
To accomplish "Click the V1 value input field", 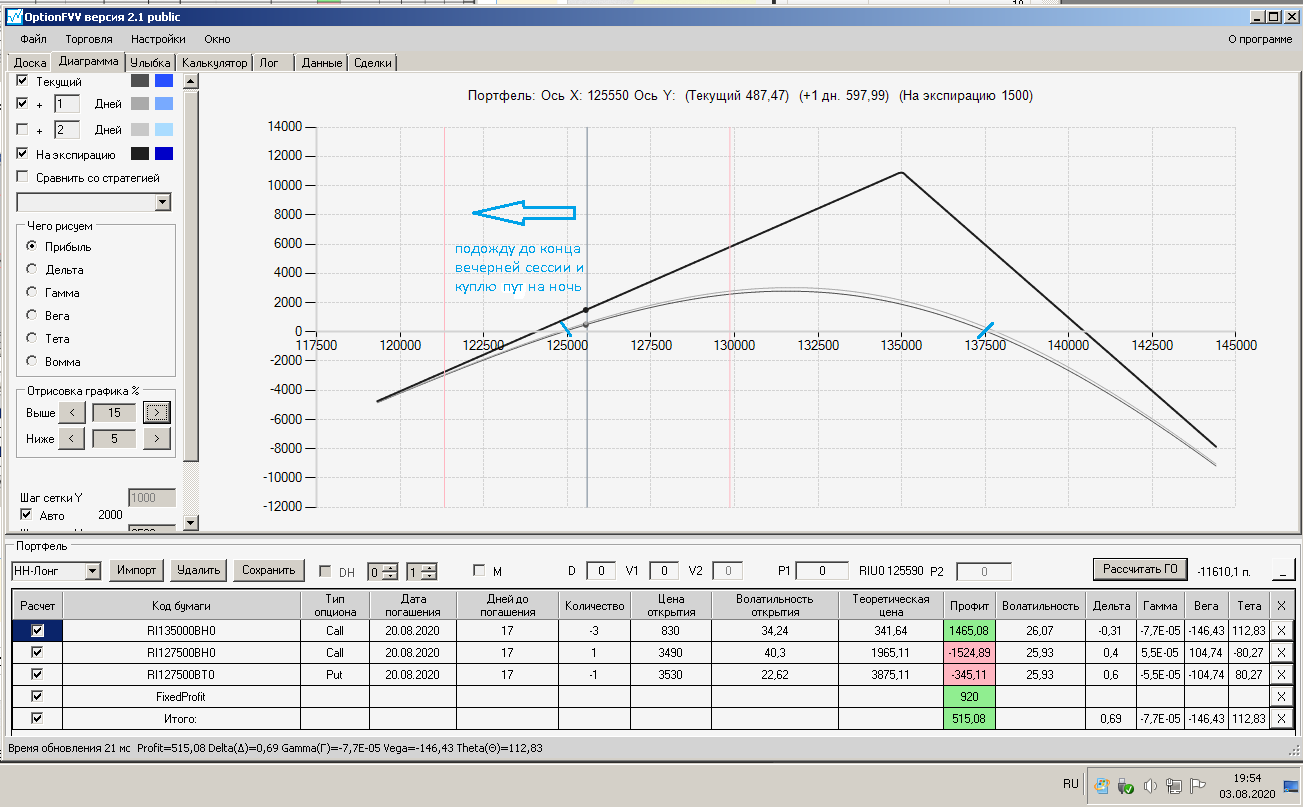I will [664, 571].
